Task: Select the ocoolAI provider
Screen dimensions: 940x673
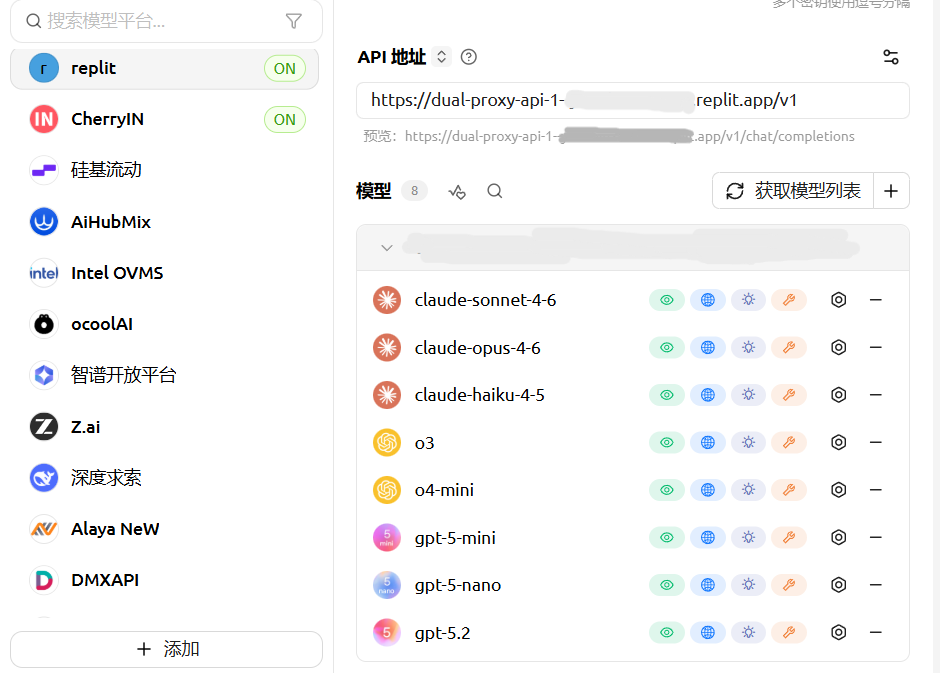Action: pyautogui.click(x=164, y=324)
